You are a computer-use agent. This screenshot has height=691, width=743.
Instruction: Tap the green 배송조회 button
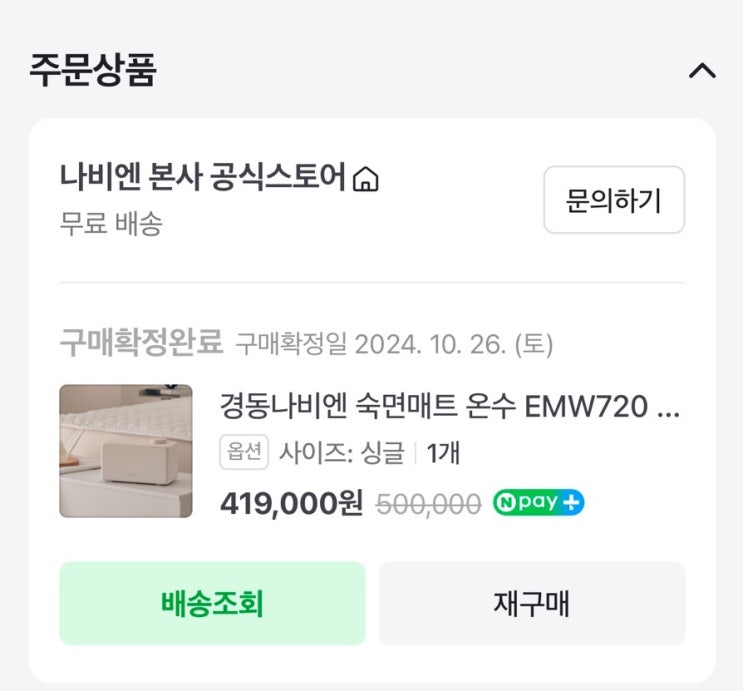click(212, 603)
